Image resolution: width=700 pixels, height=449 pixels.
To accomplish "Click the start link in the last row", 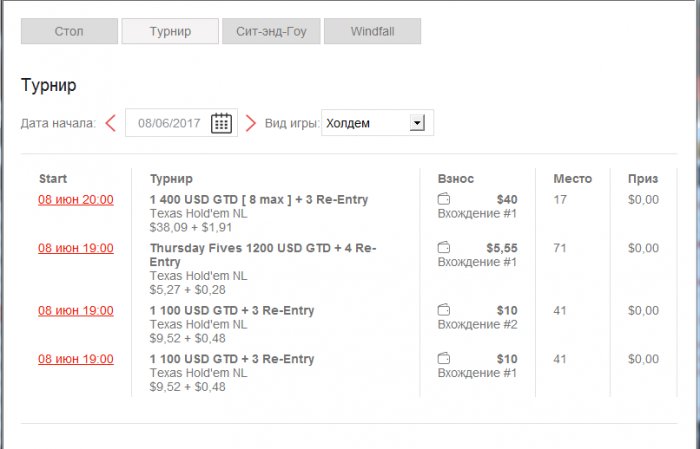I will tap(76, 359).
